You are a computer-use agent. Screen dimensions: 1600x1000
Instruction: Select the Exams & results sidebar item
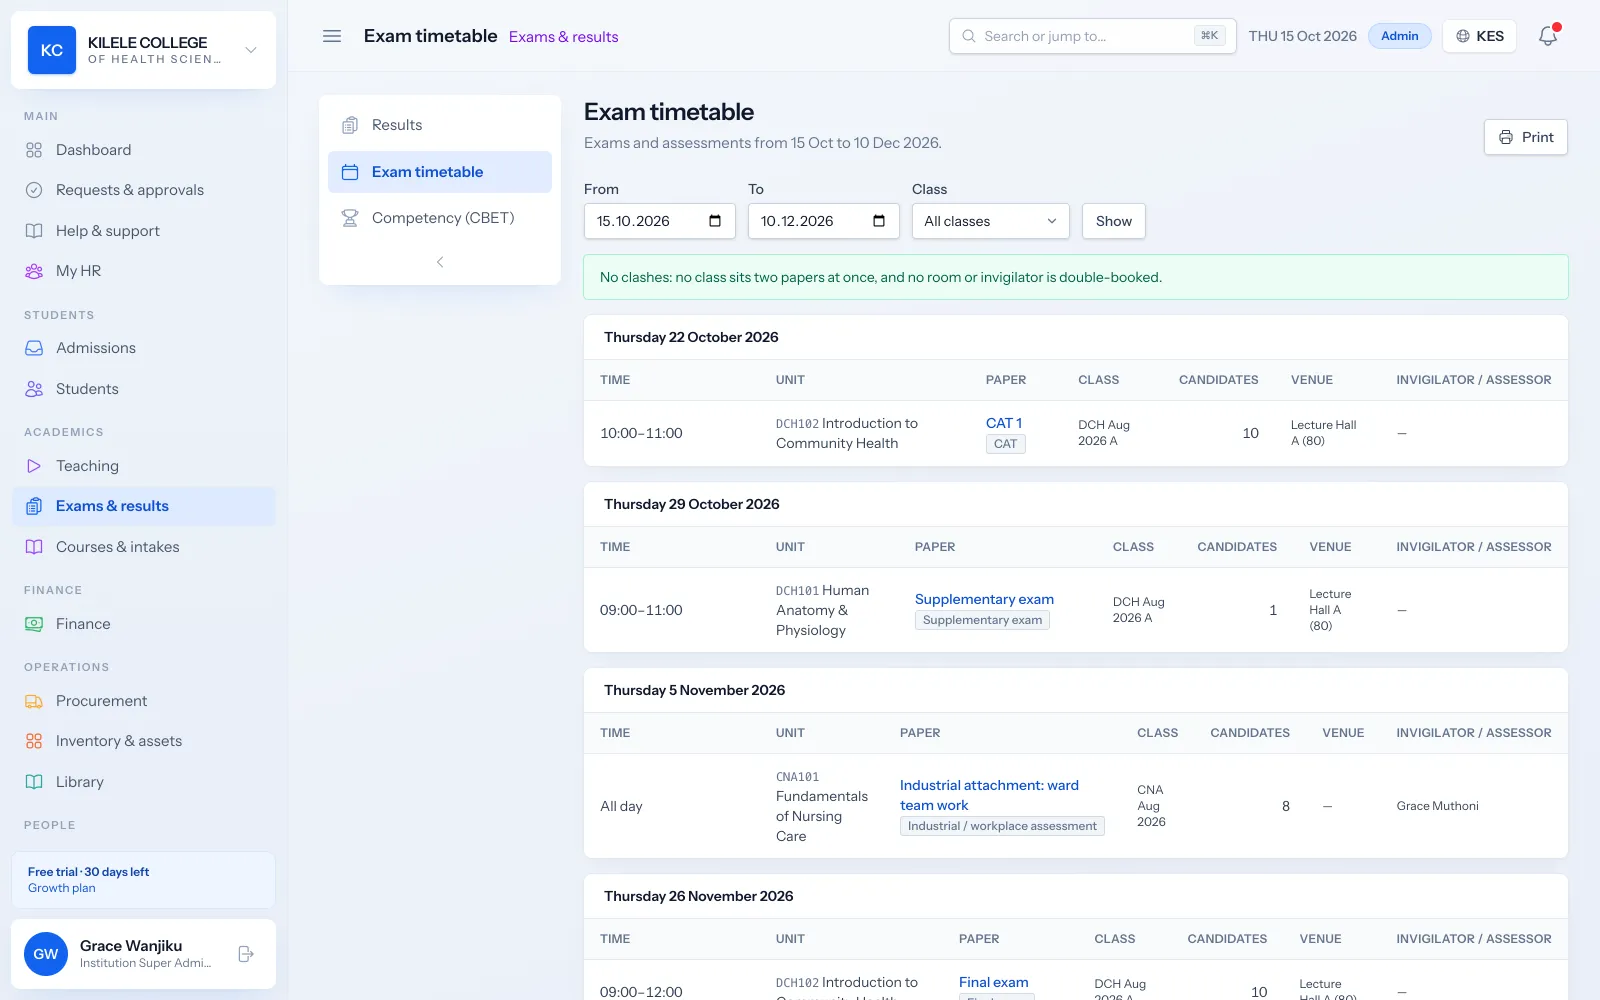pyautogui.click(x=144, y=506)
